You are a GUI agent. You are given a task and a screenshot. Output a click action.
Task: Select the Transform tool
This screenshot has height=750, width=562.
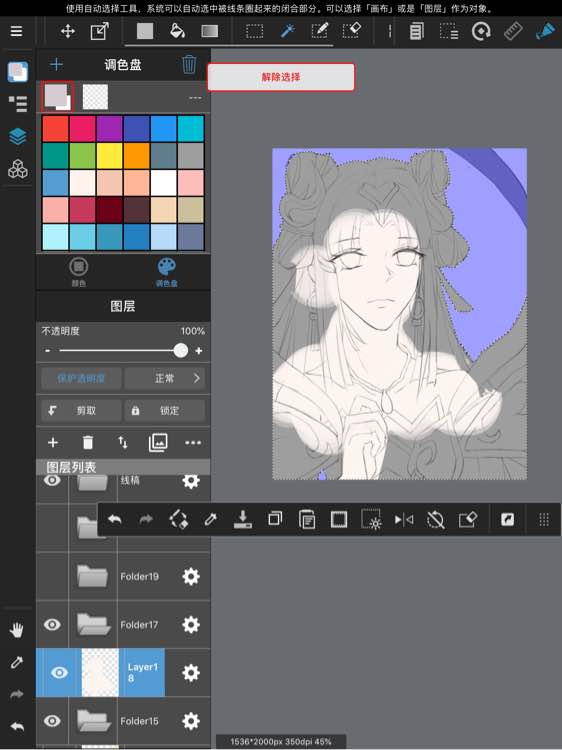[x=99, y=32]
